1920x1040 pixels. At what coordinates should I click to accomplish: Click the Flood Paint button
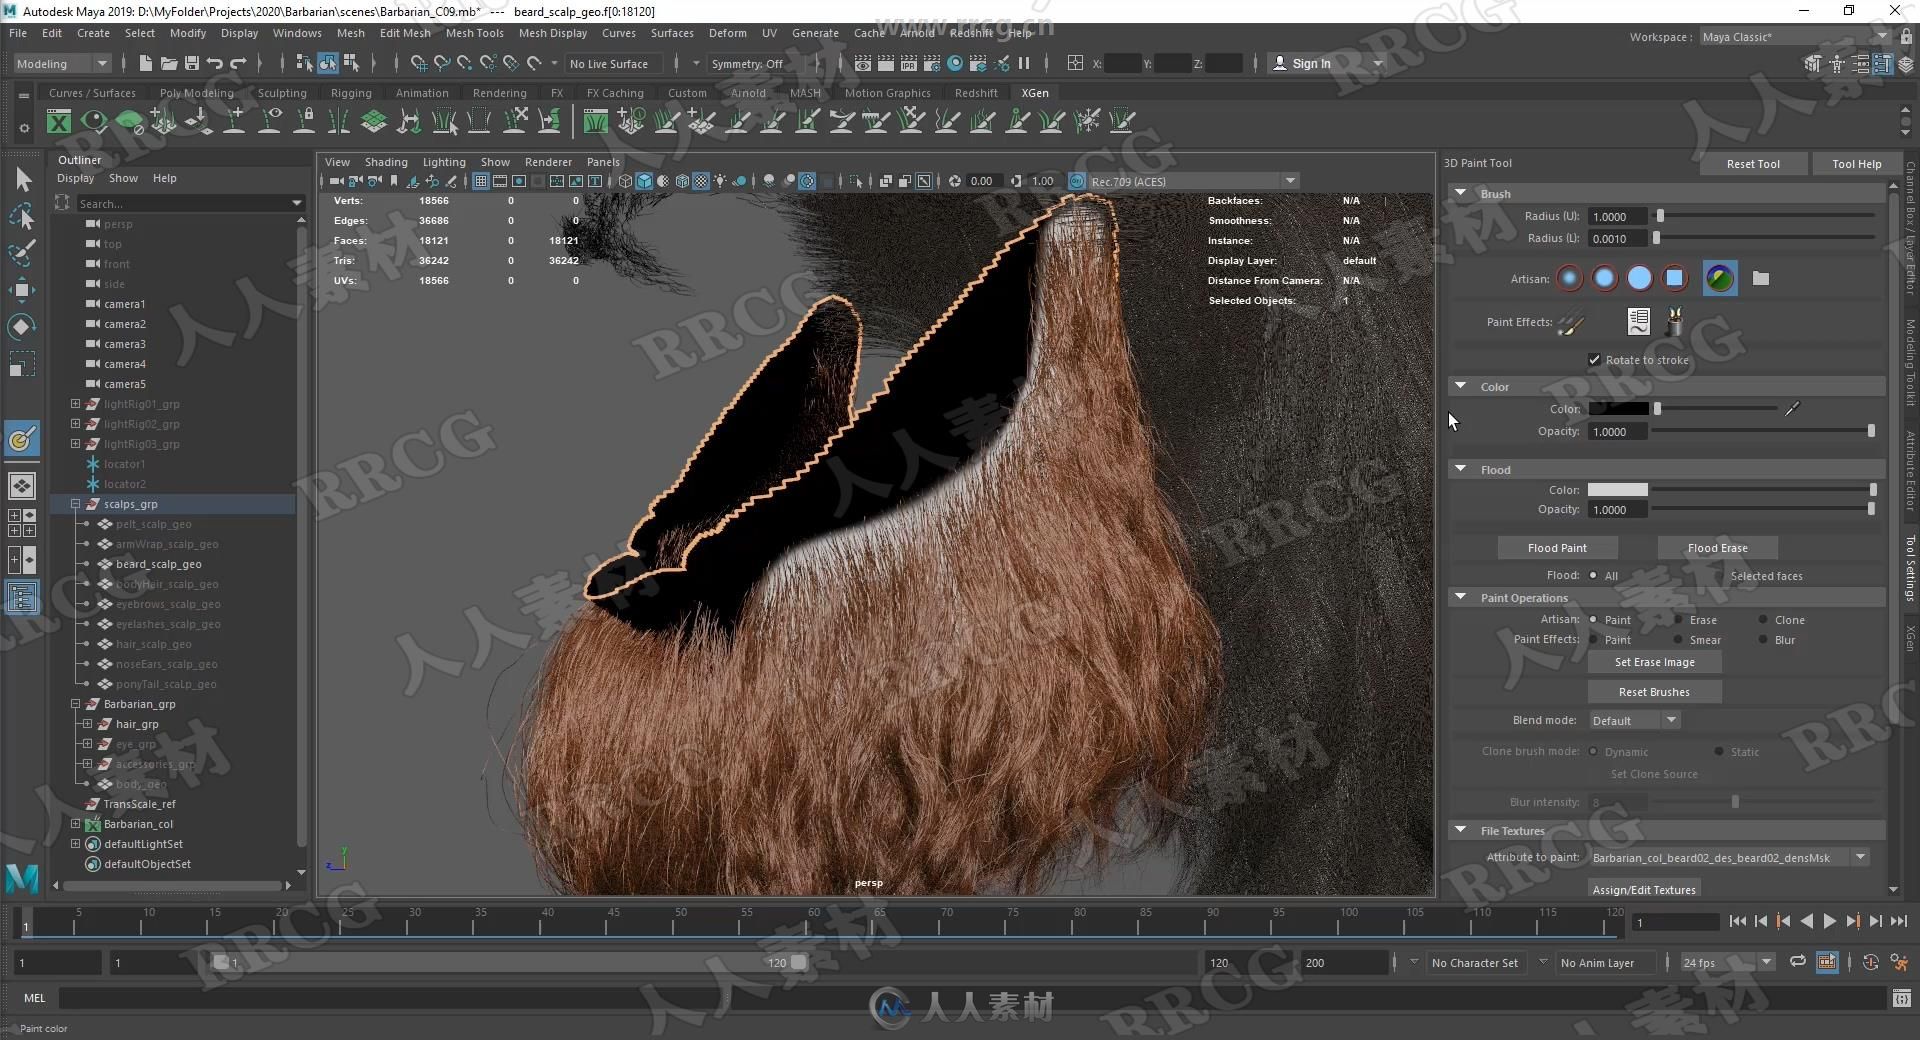pyautogui.click(x=1557, y=548)
